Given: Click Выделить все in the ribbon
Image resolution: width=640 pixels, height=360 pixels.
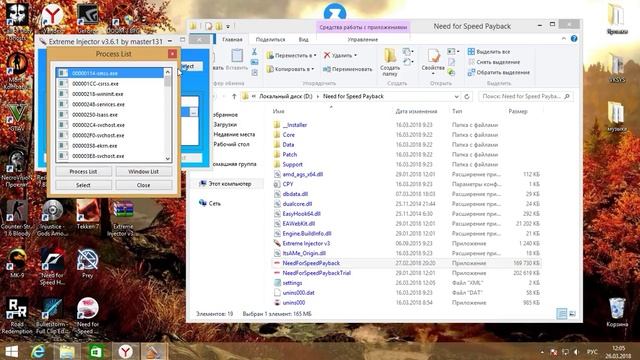Looking at the screenshot, I should click(489, 51).
